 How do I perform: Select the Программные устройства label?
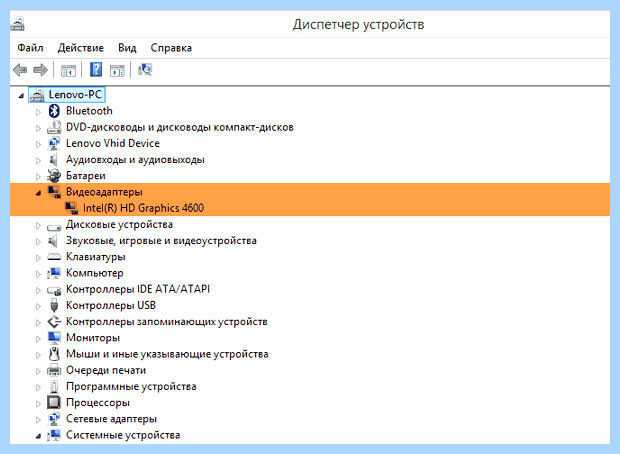[131, 387]
